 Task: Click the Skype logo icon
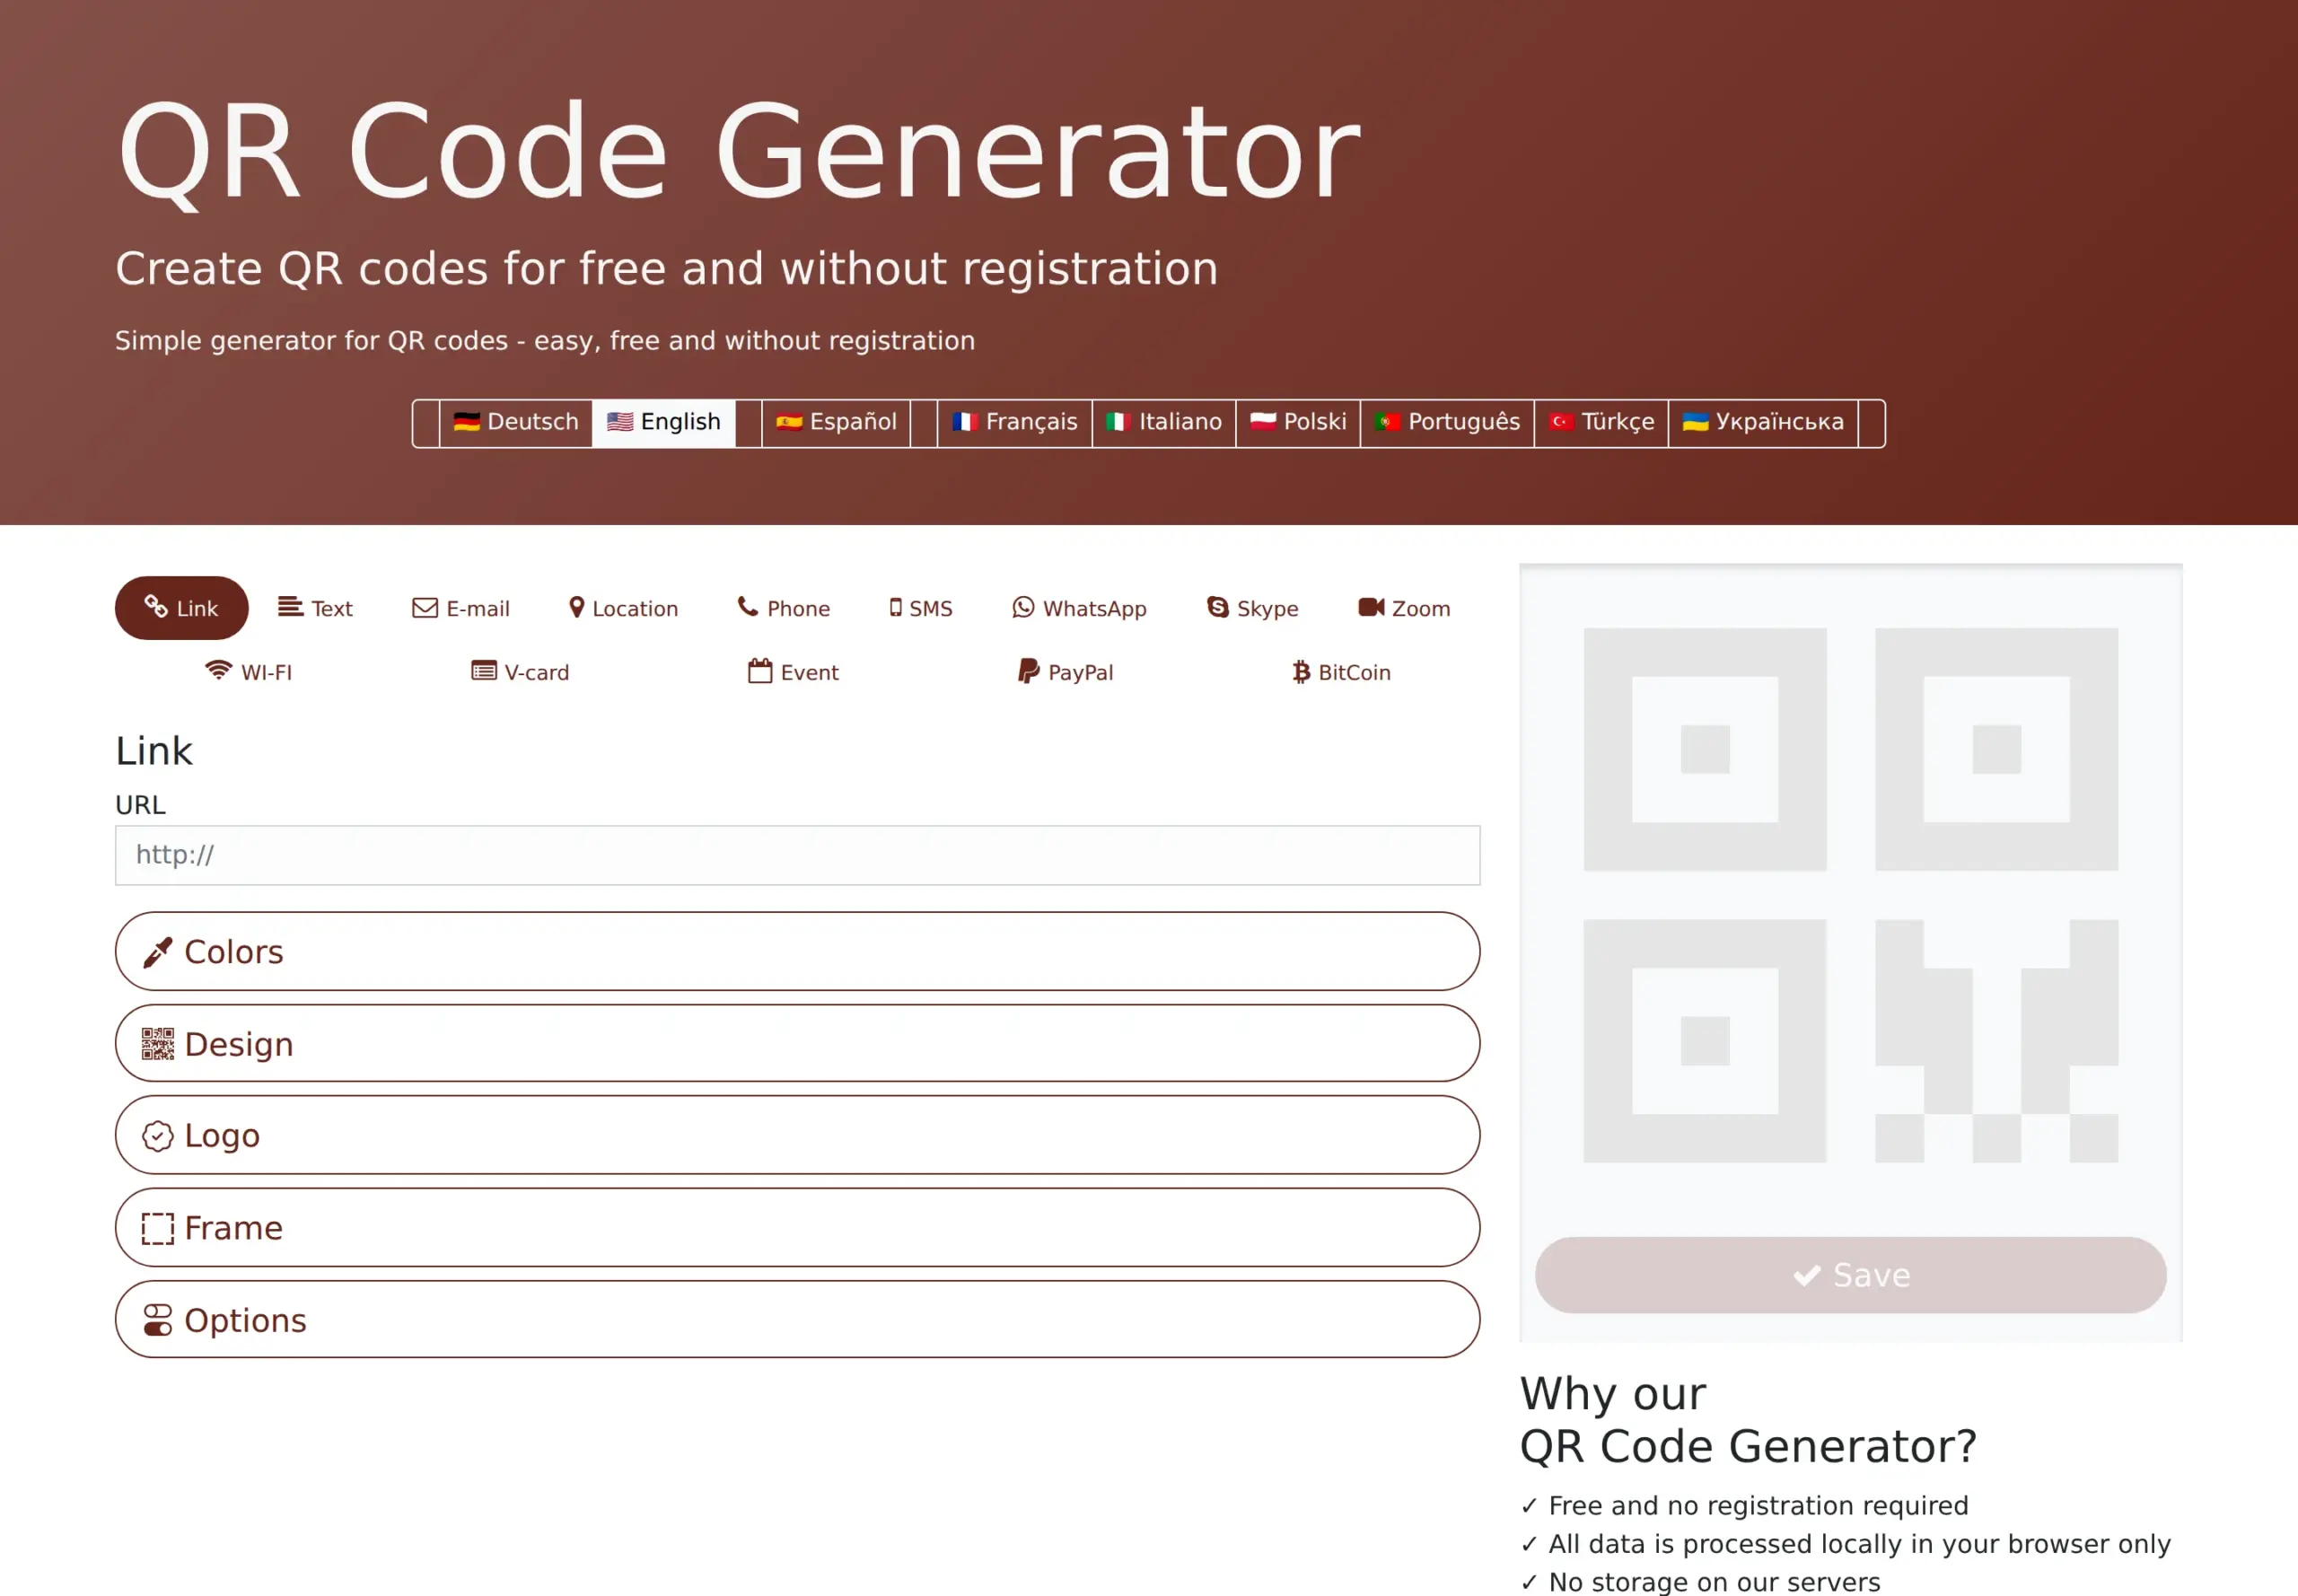(1217, 607)
